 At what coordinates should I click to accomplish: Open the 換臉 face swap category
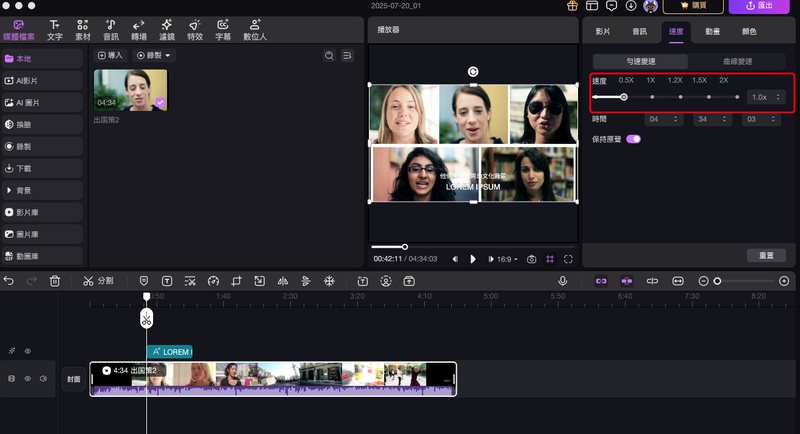click(42, 124)
